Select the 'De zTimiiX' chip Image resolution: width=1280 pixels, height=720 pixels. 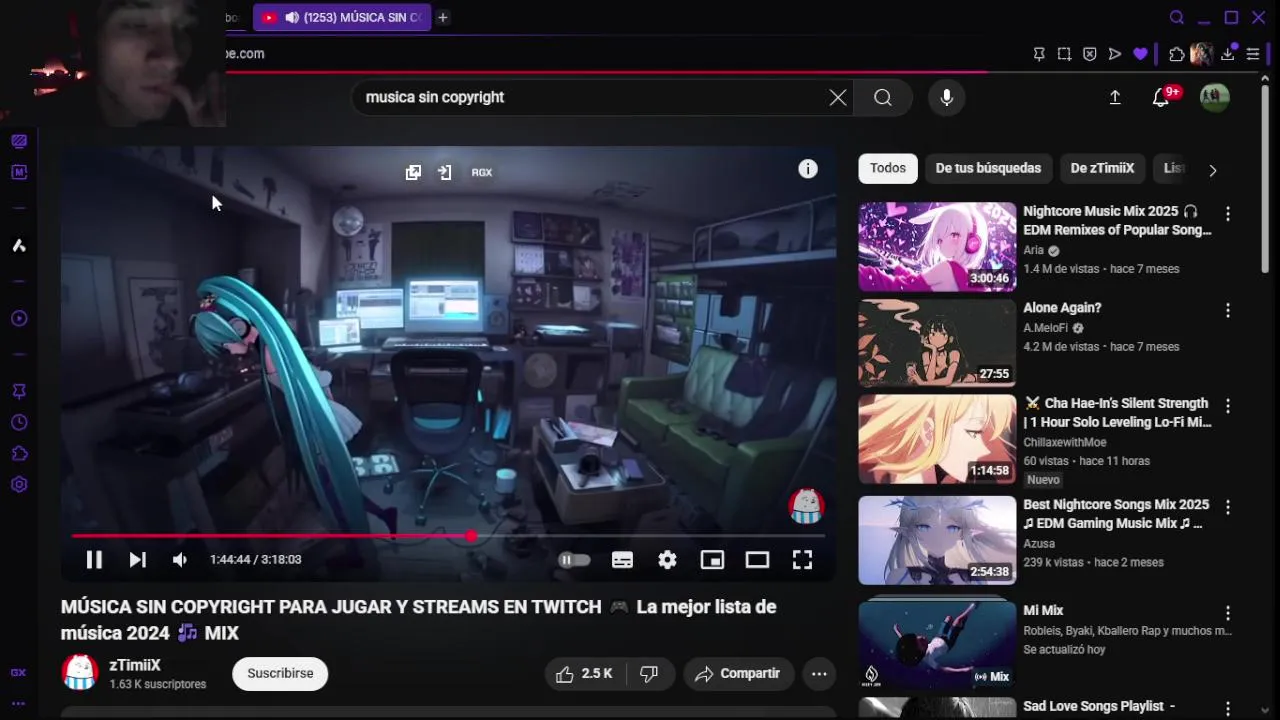pyautogui.click(x=1102, y=168)
